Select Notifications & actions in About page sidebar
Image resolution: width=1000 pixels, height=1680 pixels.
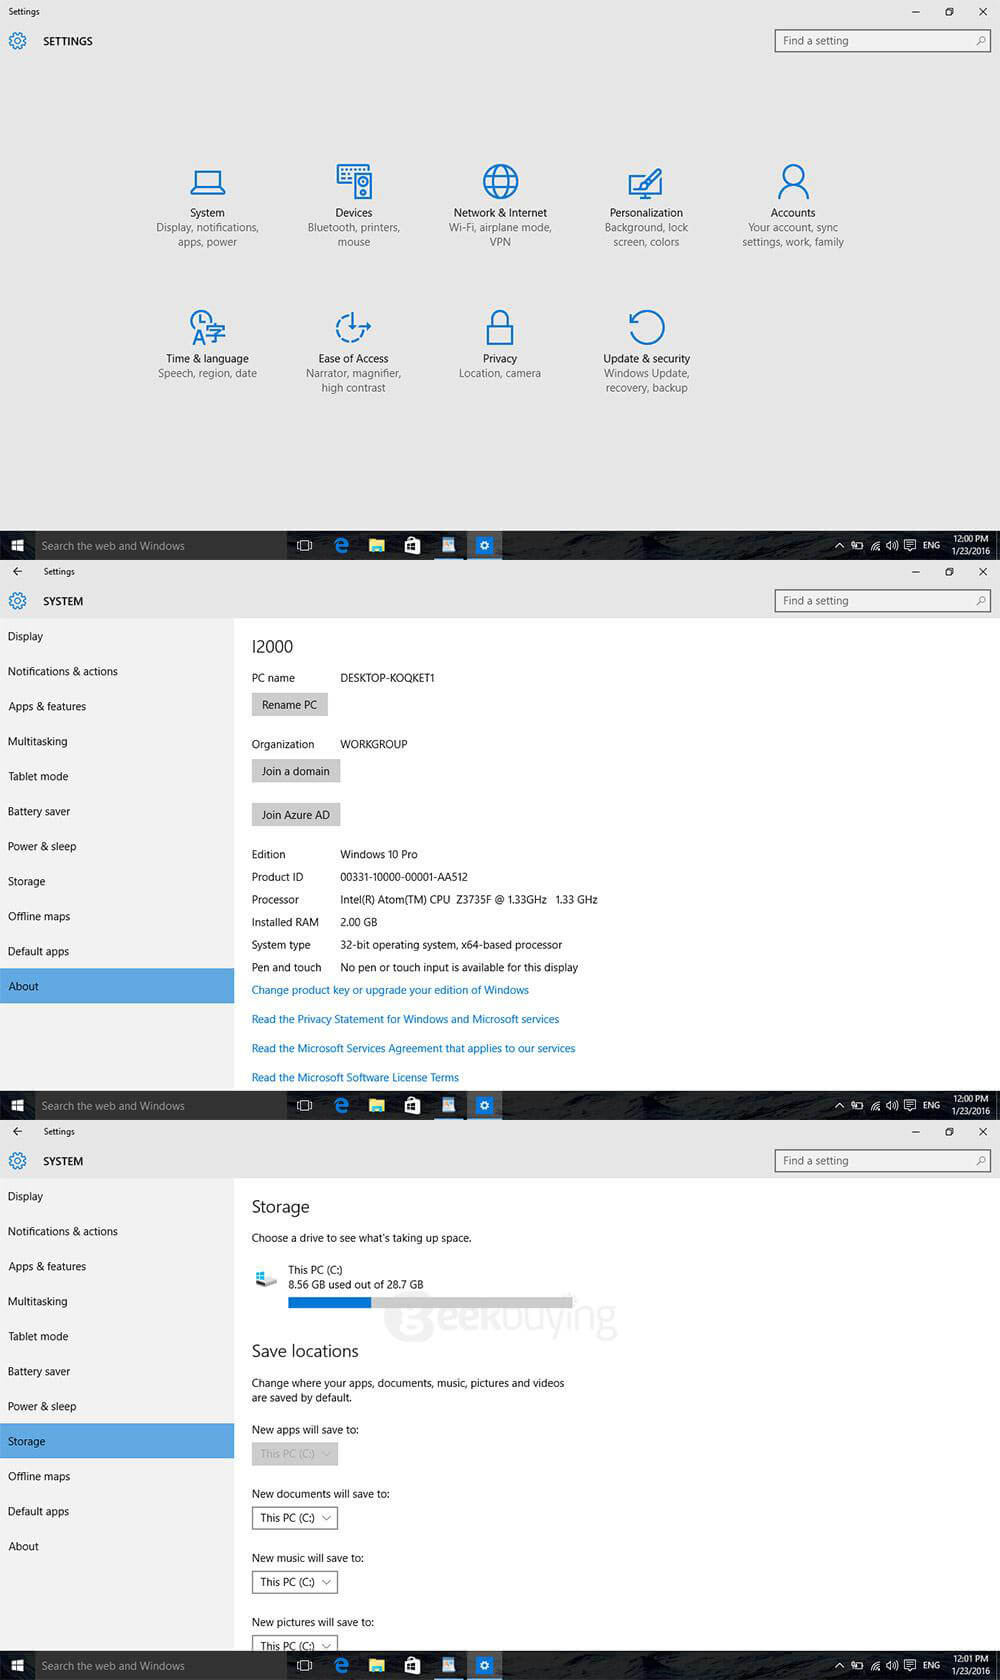pyautogui.click(x=117, y=671)
